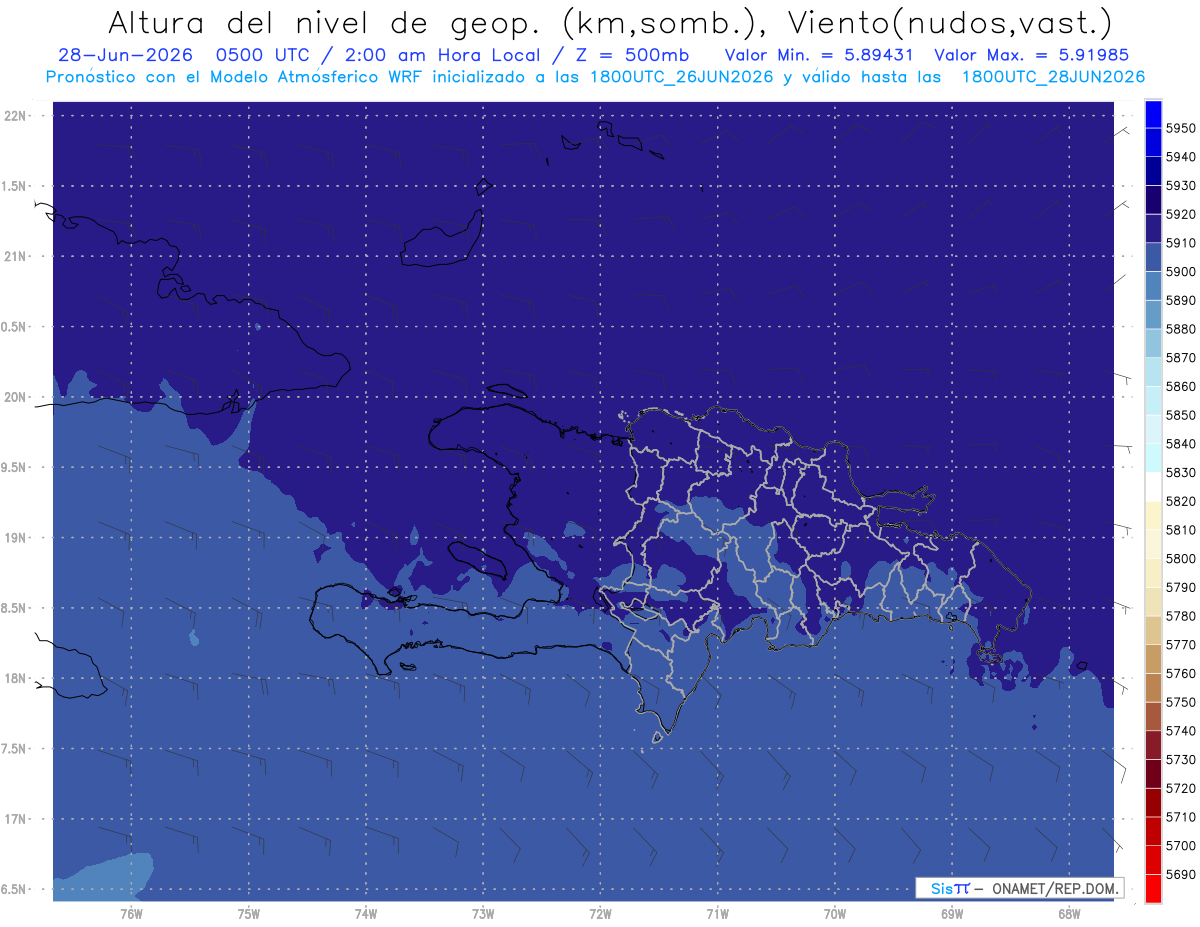Click the '75W' longitude label
This screenshot has width=1200, height=927.
tap(248, 914)
